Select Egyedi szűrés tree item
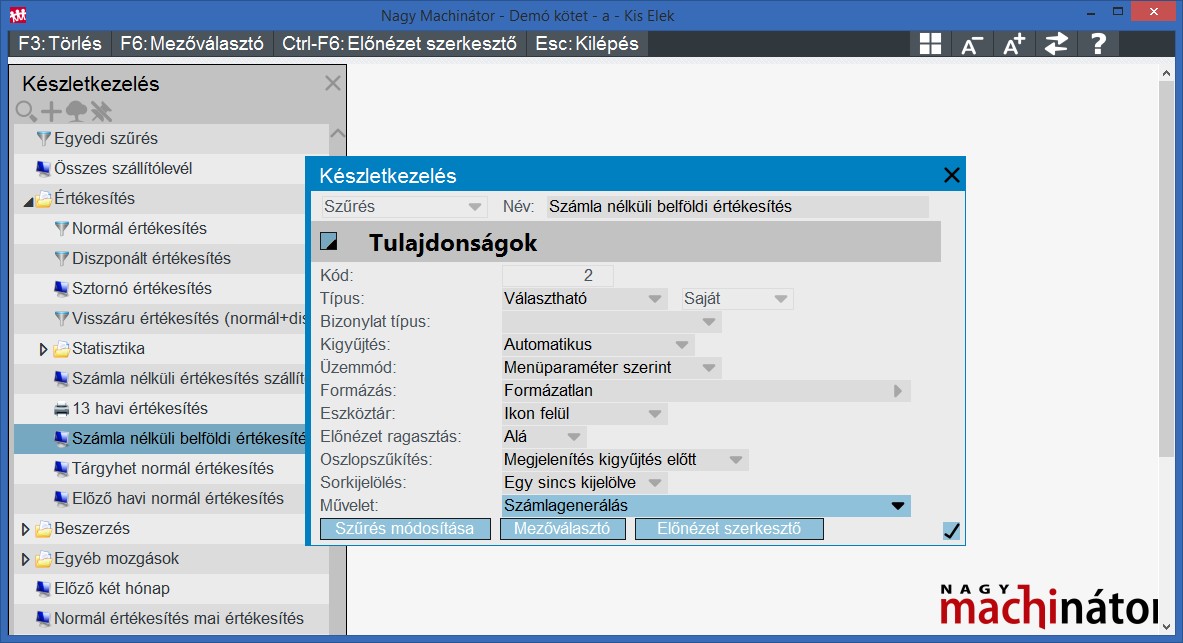Viewport: 1183px width, 643px height. pos(171,139)
